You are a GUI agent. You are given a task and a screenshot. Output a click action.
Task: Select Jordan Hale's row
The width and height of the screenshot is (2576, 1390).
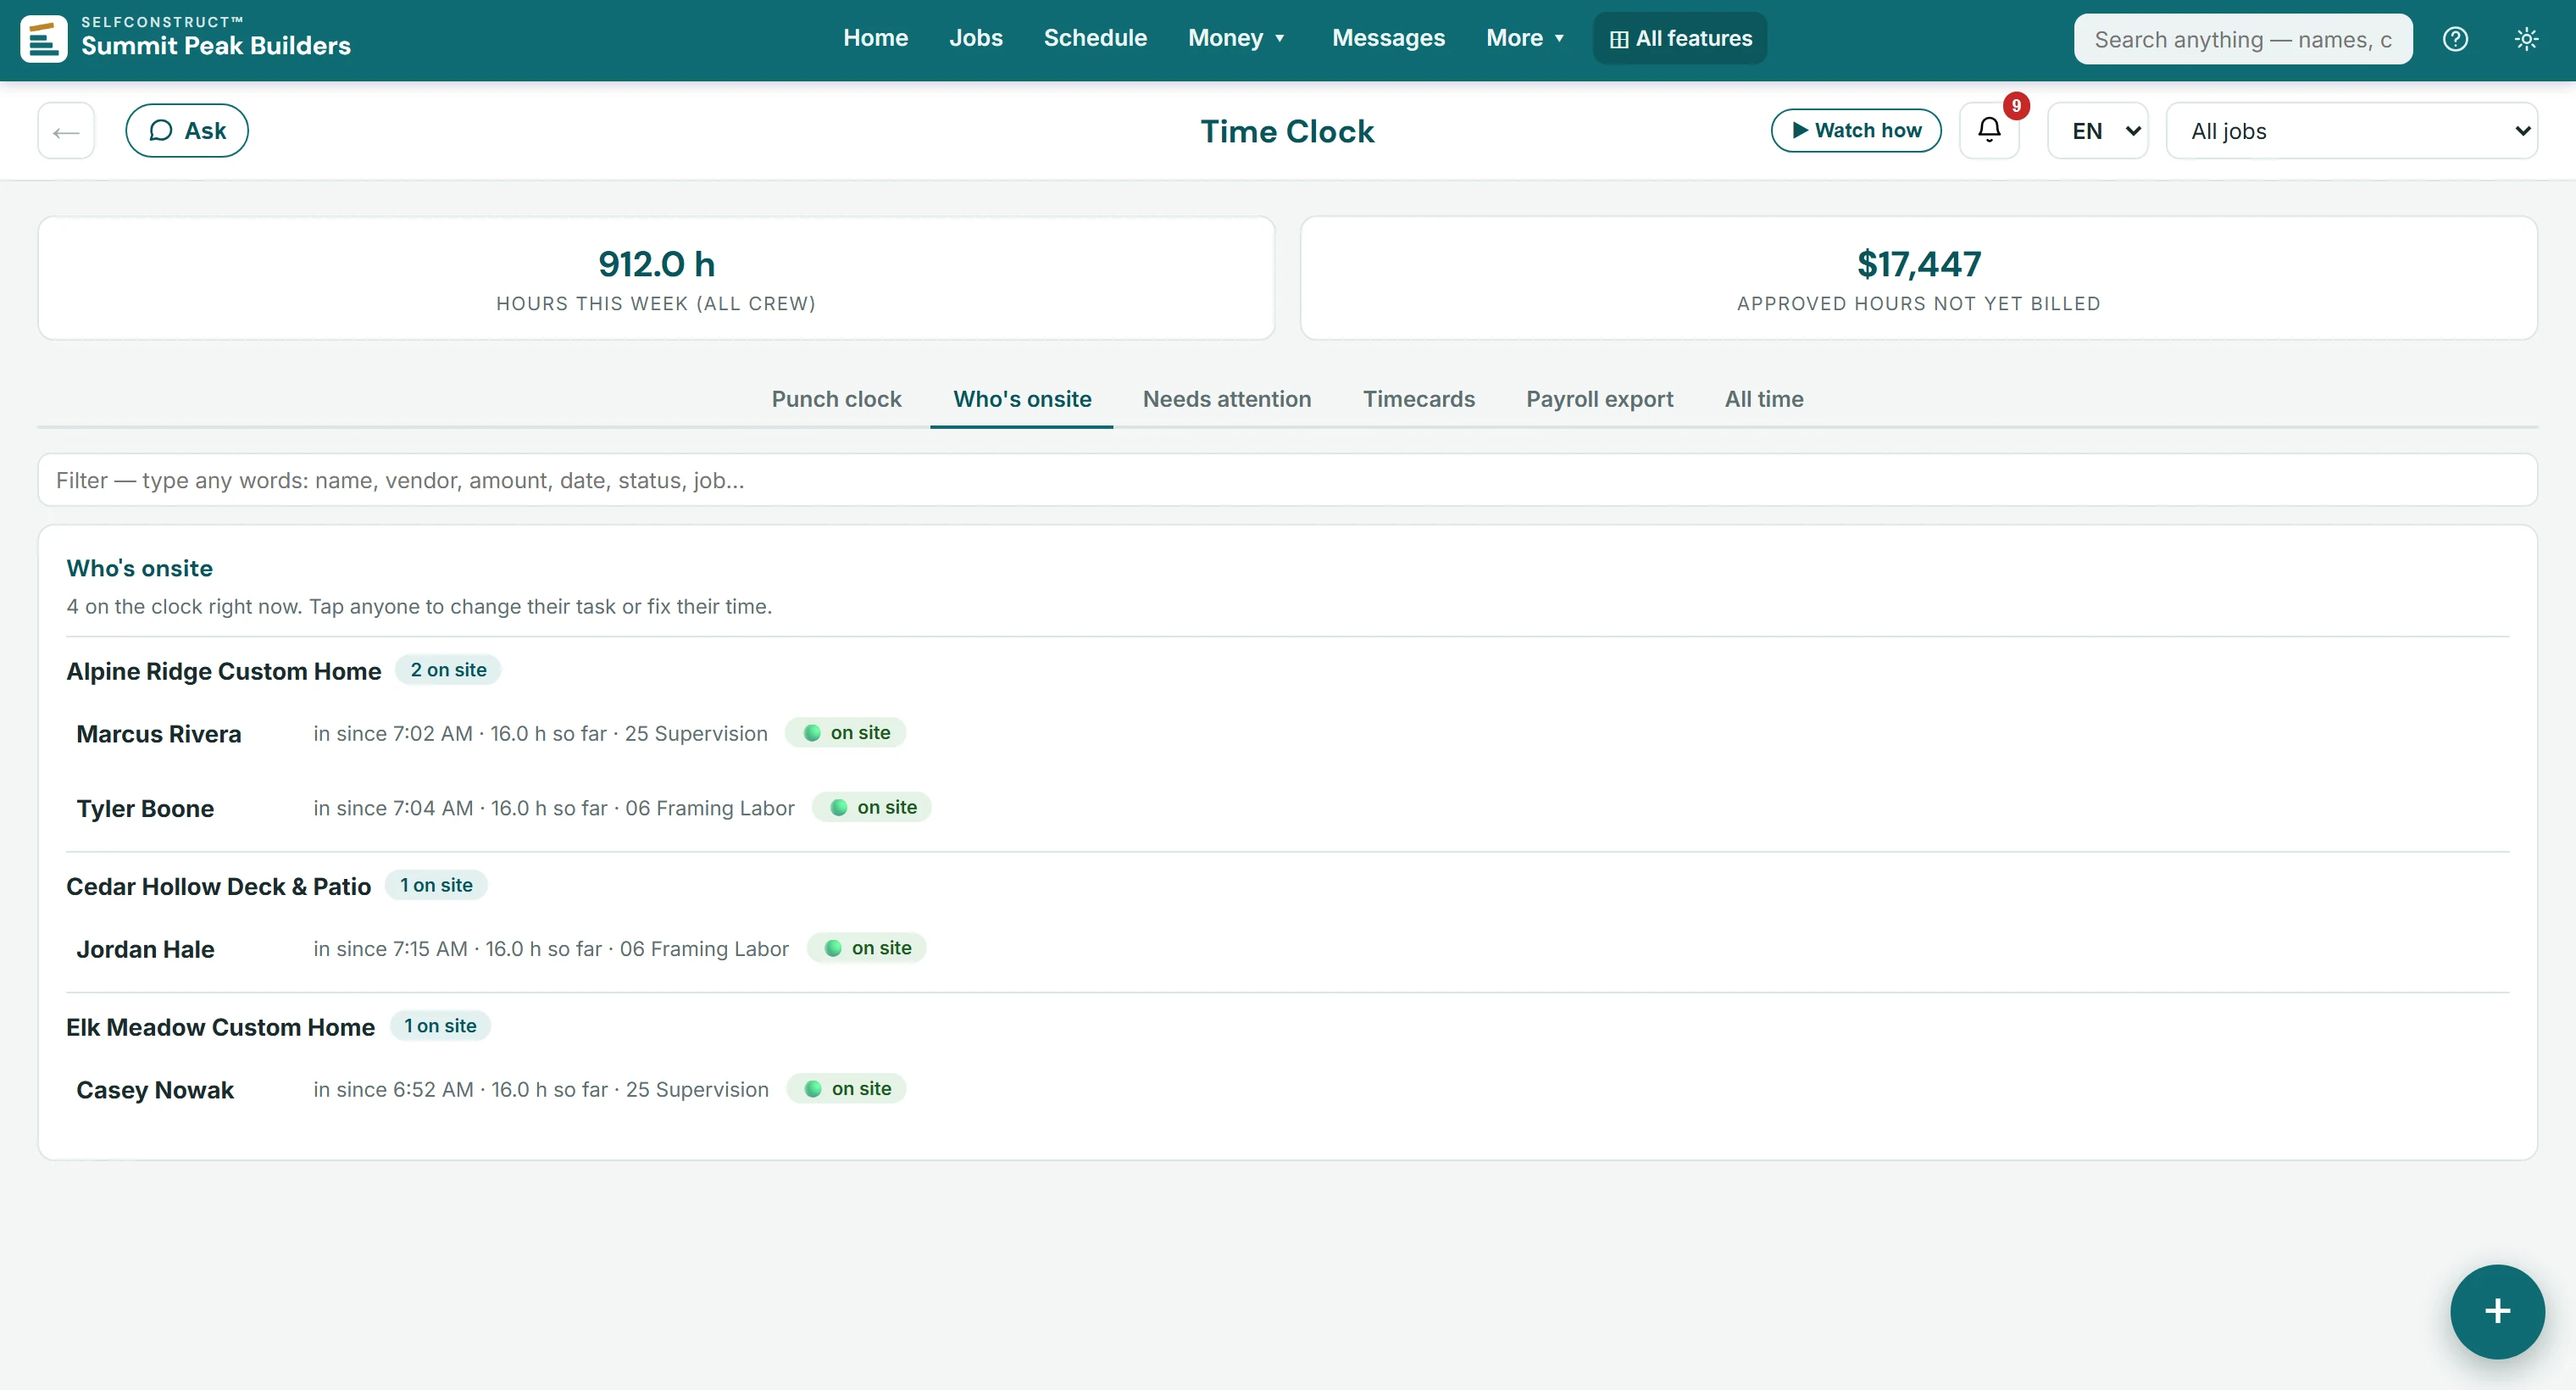[1287, 949]
